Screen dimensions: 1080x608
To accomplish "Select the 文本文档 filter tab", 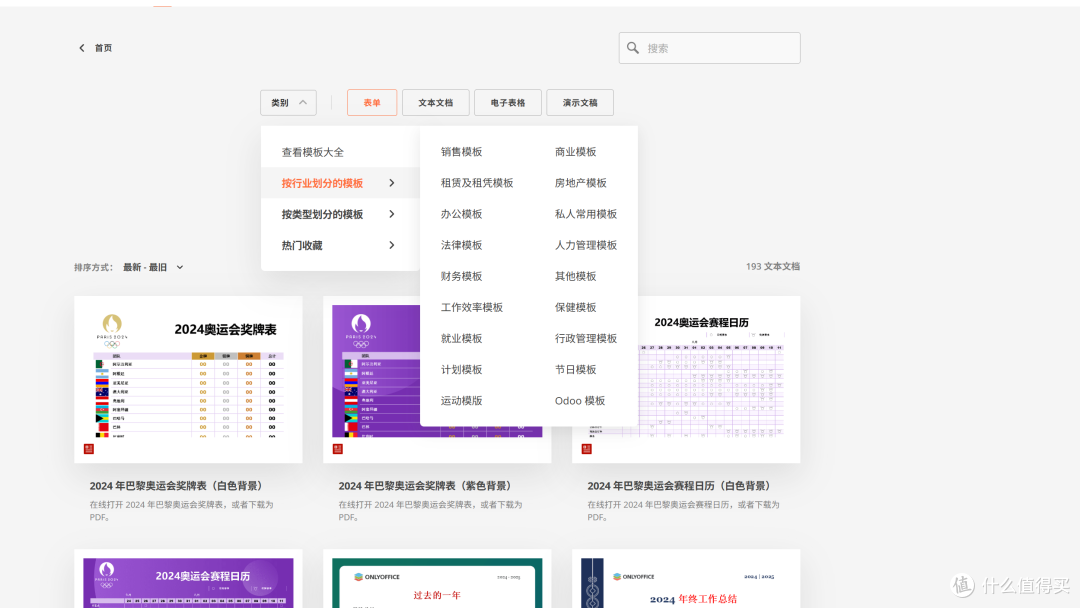I will coord(436,103).
